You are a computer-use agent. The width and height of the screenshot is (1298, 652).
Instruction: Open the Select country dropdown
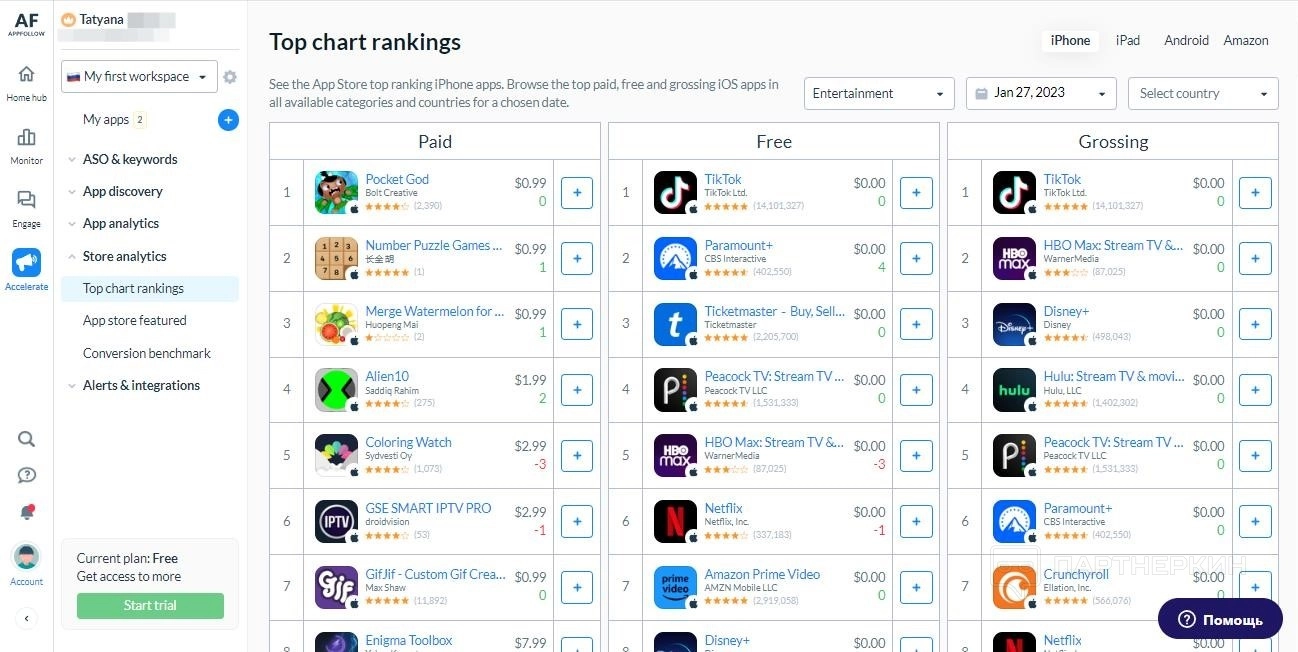tap(1203, 94)
